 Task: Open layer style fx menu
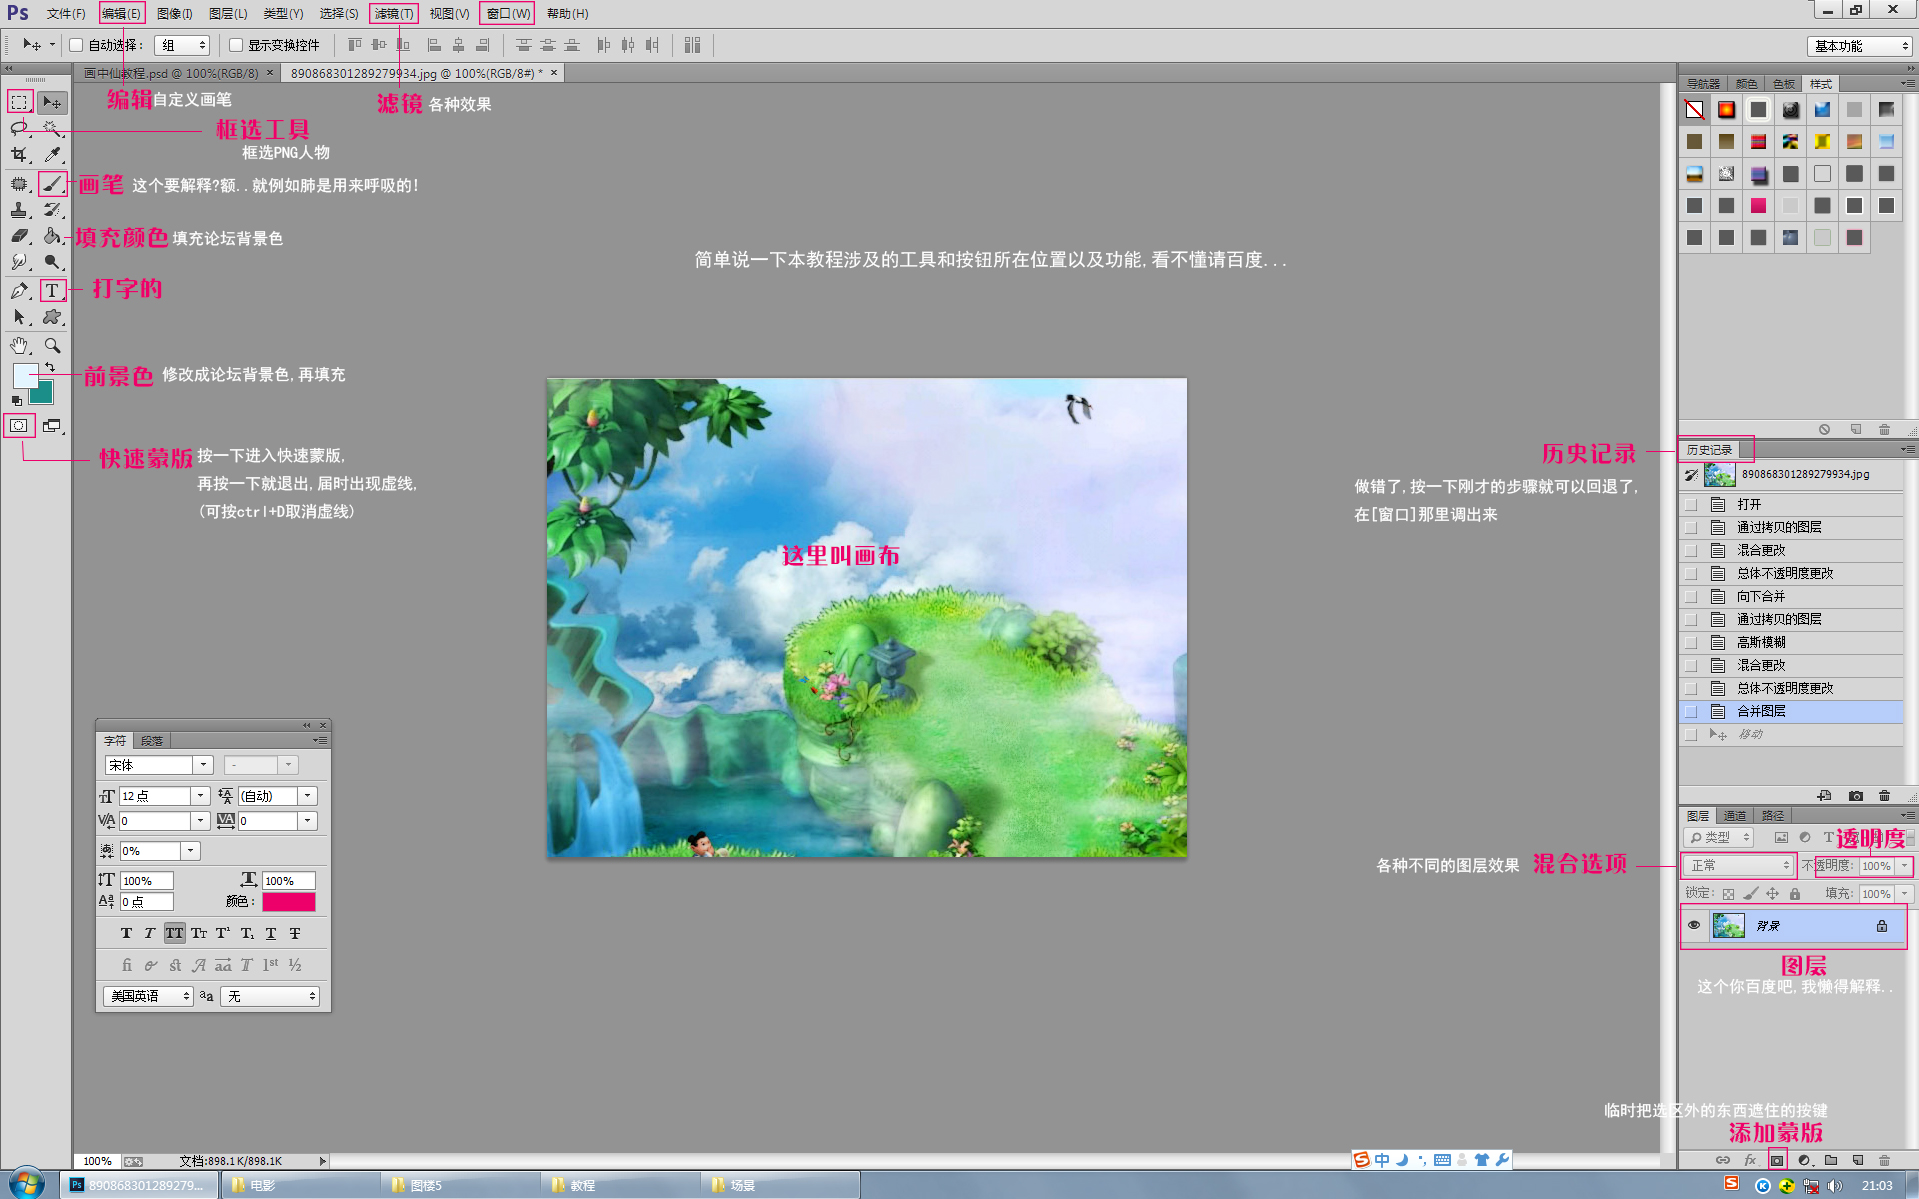(1750, 1160)
